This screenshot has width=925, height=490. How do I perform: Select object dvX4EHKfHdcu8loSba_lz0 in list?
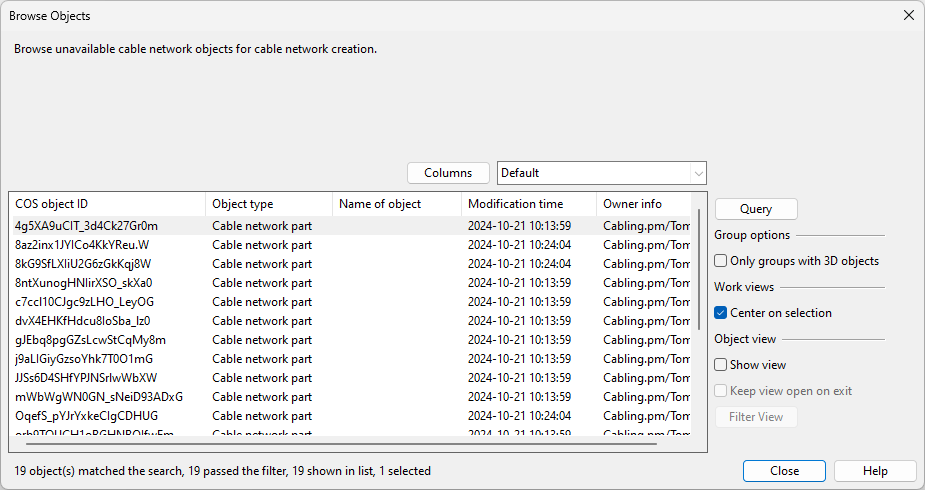82,321
